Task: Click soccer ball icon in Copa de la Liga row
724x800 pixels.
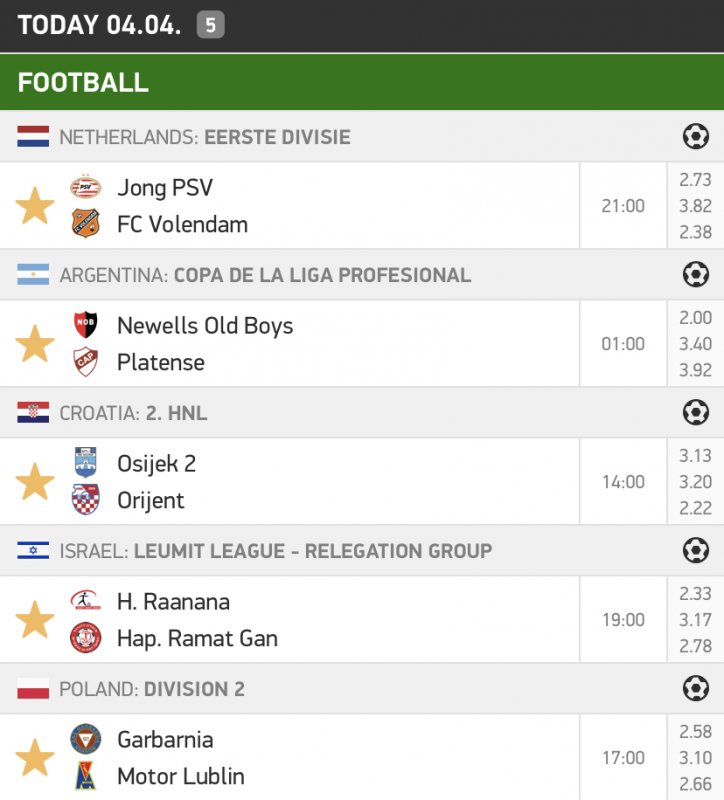Action: click(695, 274)
